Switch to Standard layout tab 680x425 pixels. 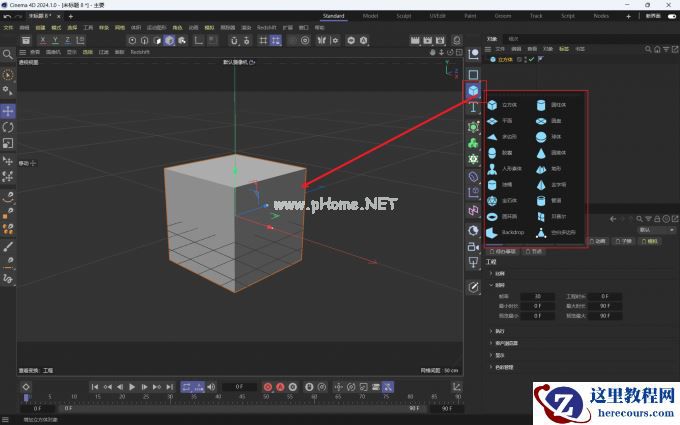point(333,16)
